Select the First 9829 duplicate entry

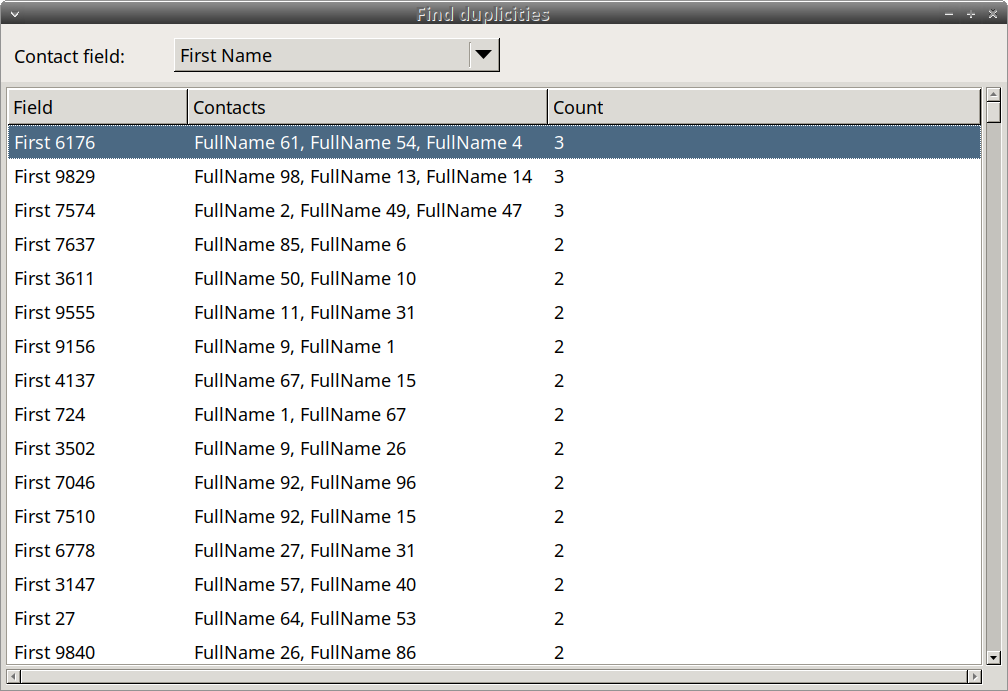[300, 176]
